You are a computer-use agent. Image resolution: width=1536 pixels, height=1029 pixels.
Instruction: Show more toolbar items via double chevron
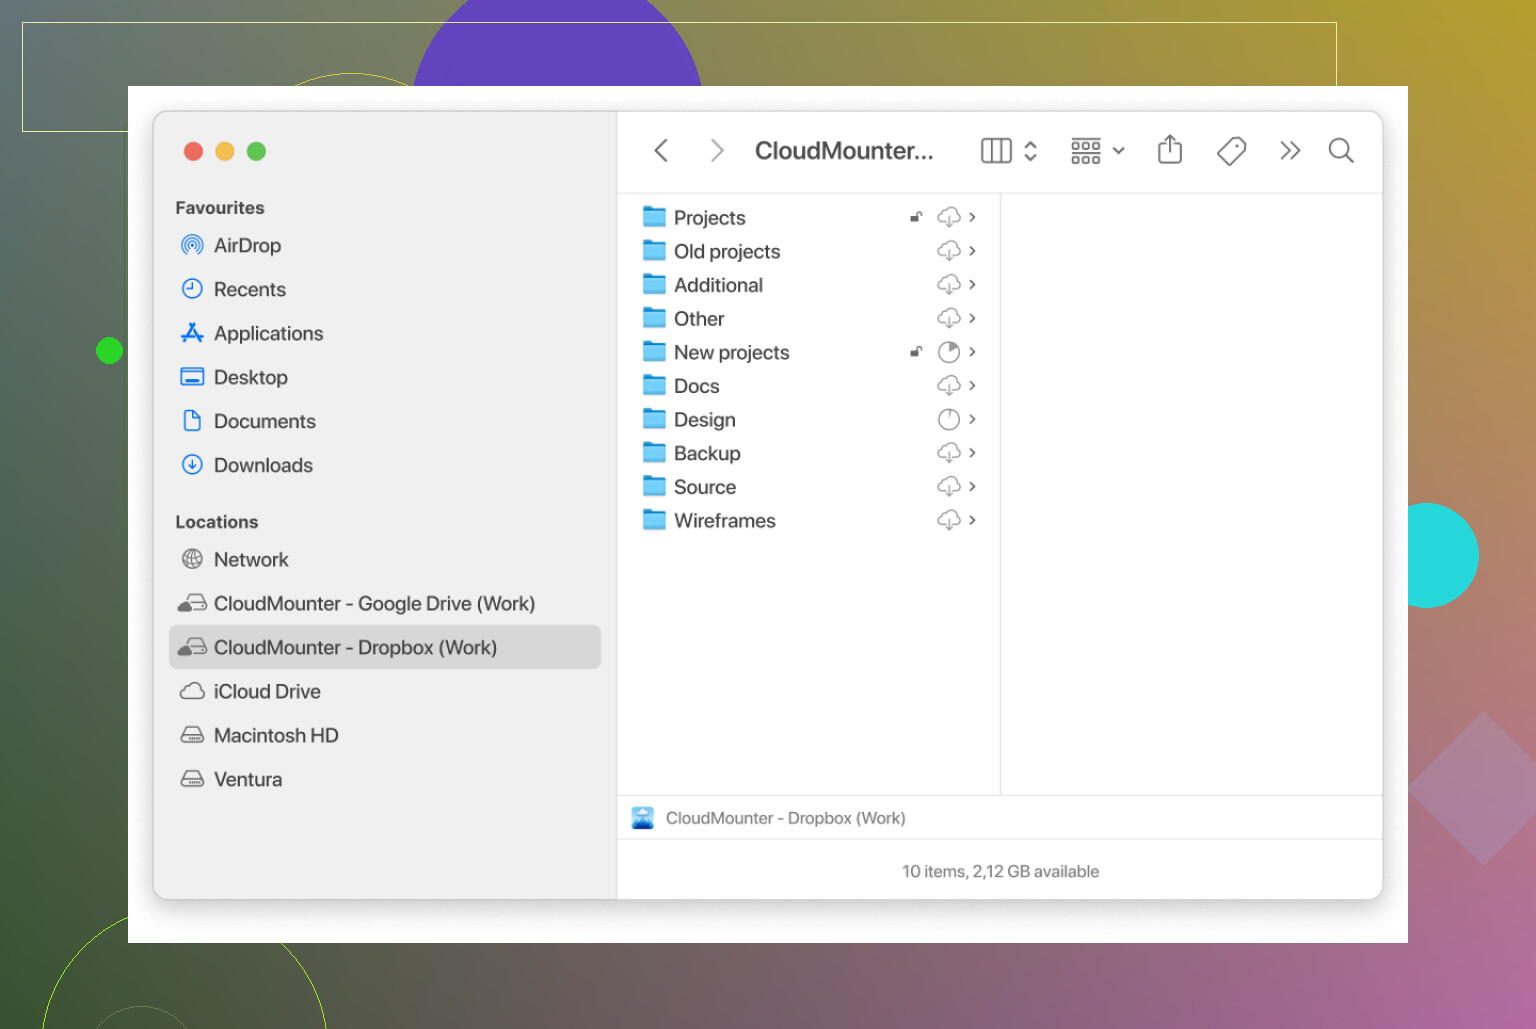point(1290,151)
